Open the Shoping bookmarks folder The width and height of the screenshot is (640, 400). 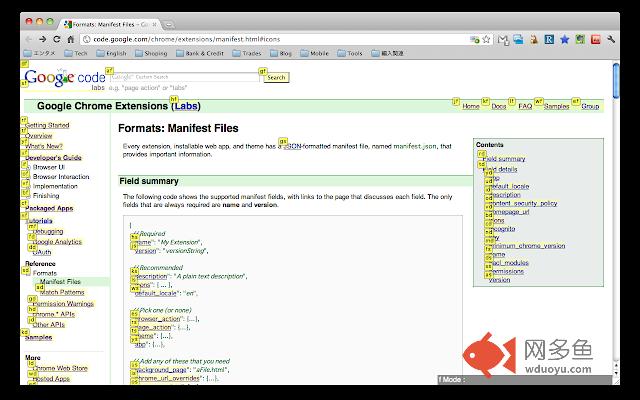pyautogui.click(x=151, y=53)
